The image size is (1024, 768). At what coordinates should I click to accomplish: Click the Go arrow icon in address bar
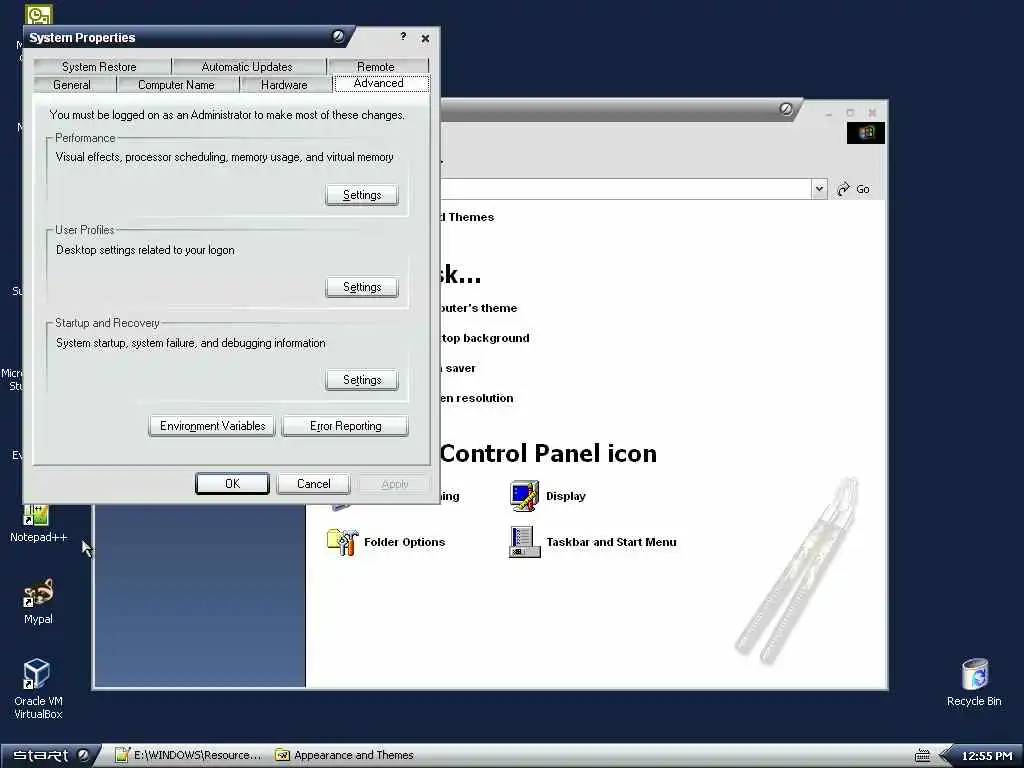pyautogui.click(x=843, y=189)
